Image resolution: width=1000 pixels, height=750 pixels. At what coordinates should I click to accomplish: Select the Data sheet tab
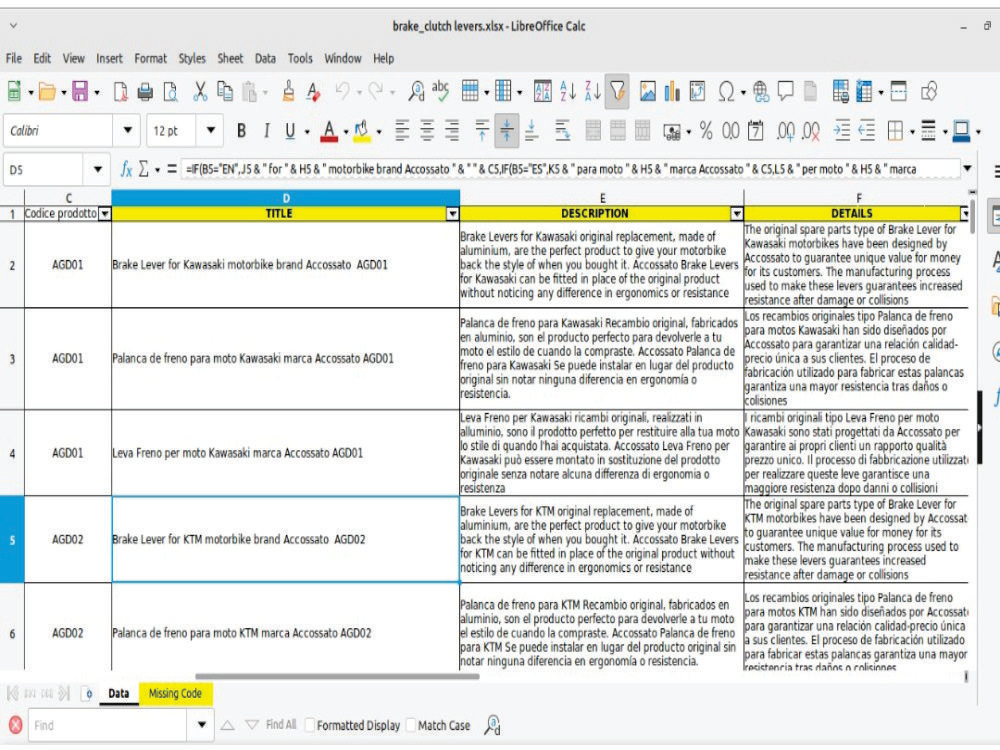(119, 693)
